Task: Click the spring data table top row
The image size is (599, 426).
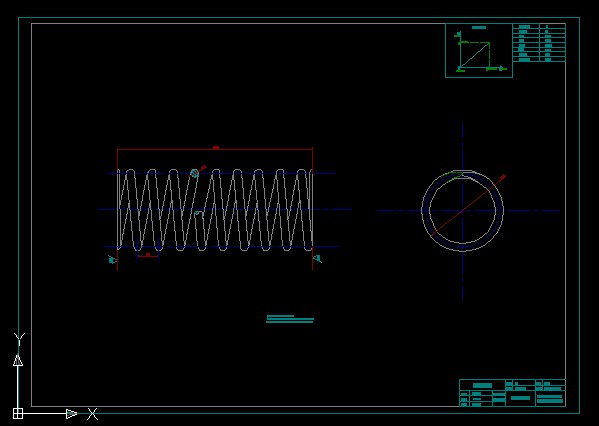Action: [x=539, y=27]
